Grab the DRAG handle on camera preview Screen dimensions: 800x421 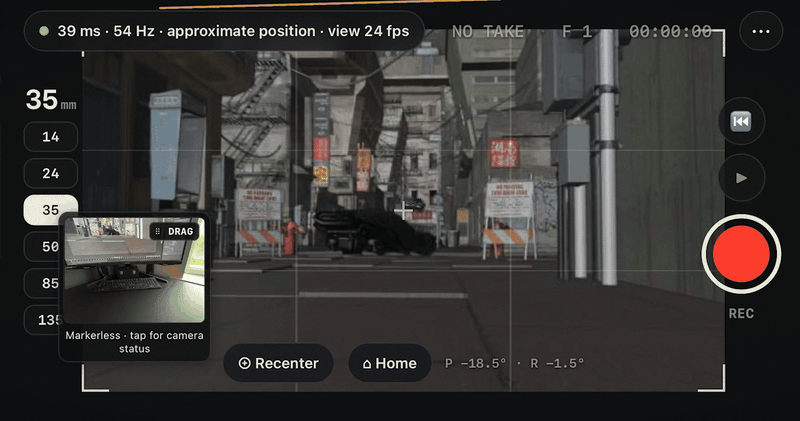(174, 231)
